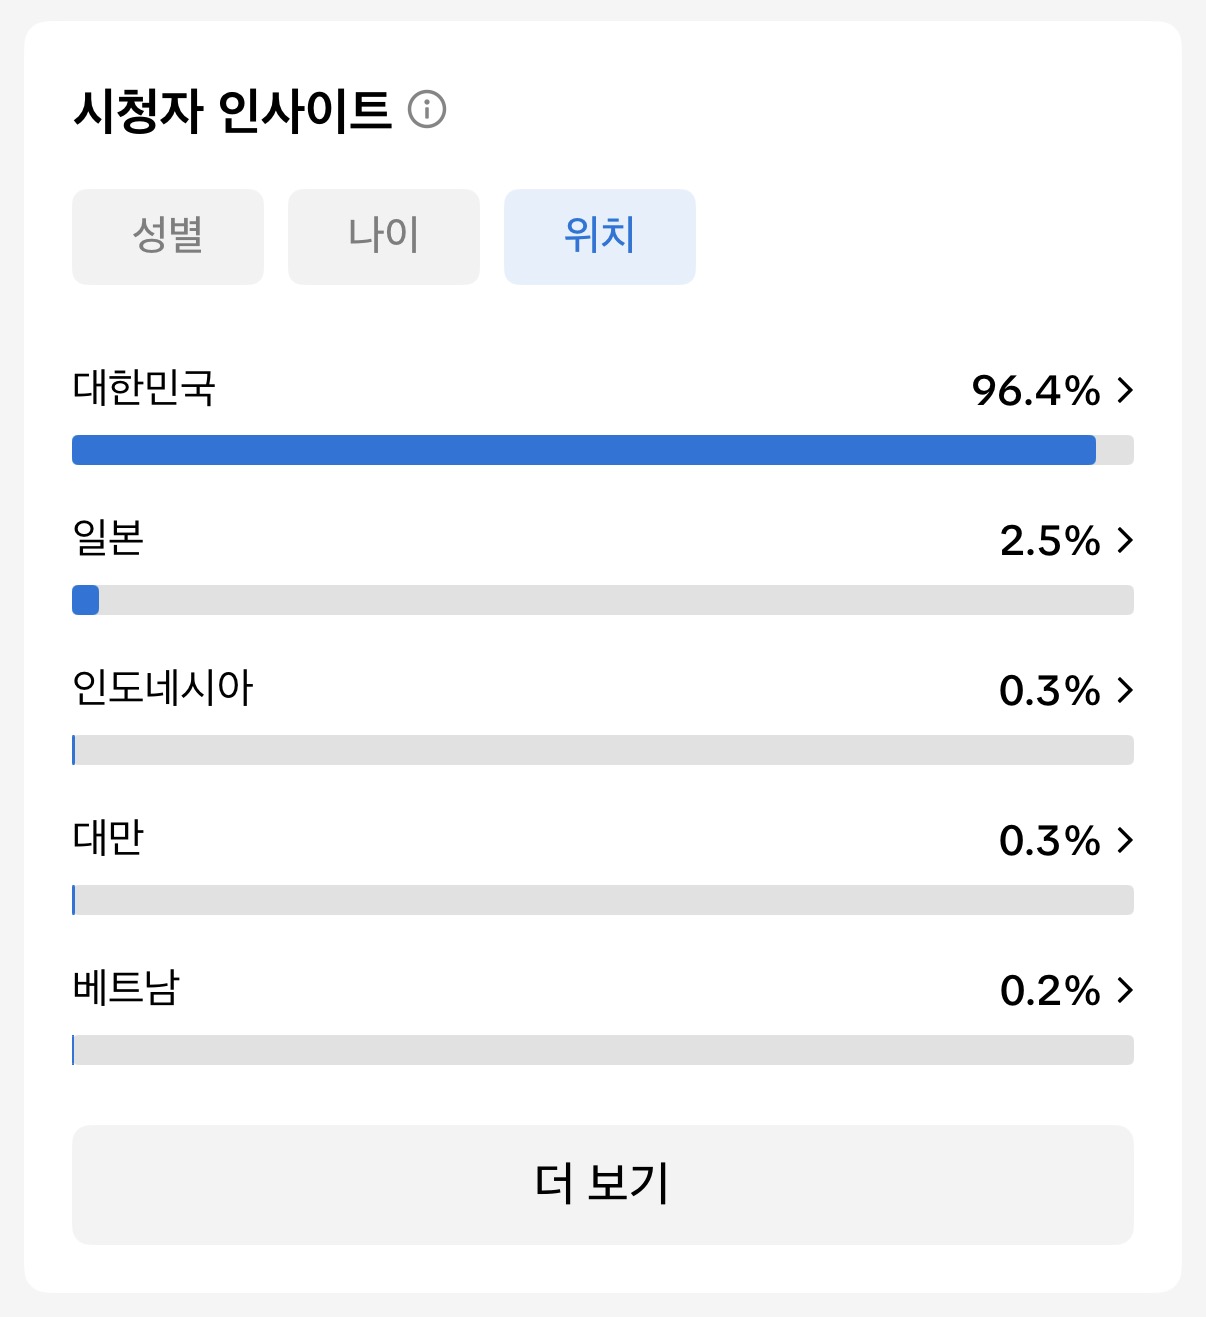Expand the 일본 2.5% chevron
This screenshot has width=1206, height=1317.
click(x=1125, y=540)
